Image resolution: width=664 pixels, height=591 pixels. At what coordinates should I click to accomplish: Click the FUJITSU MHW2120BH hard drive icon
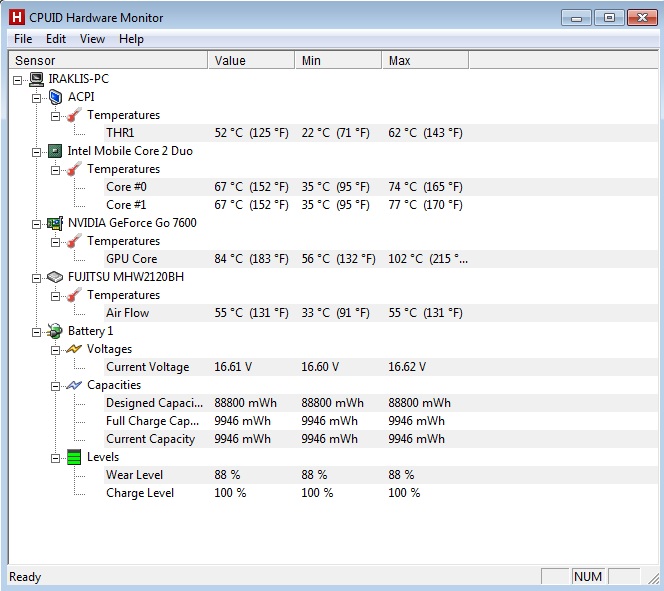point(56,277)
